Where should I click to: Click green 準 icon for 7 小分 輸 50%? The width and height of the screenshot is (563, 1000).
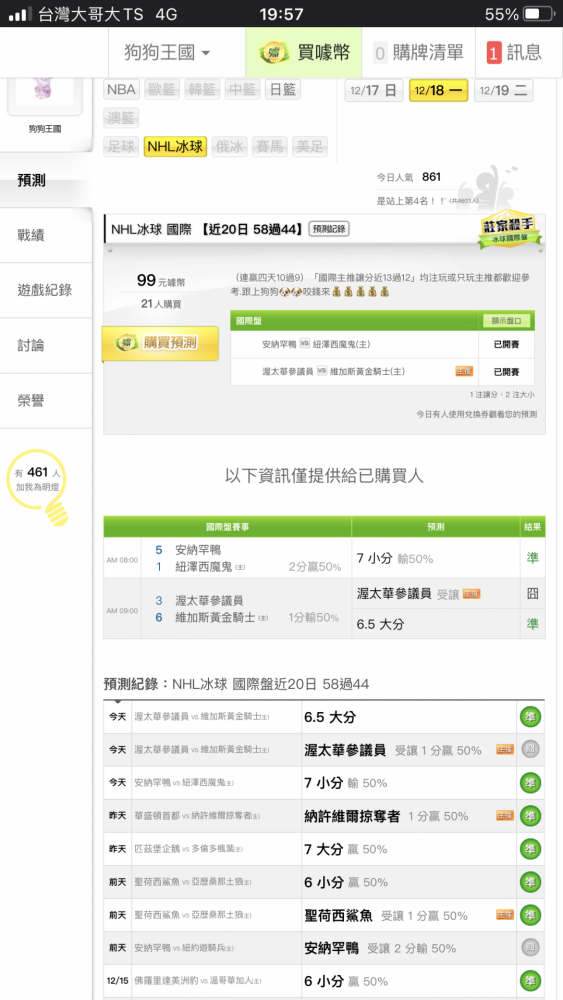(530, 783)
